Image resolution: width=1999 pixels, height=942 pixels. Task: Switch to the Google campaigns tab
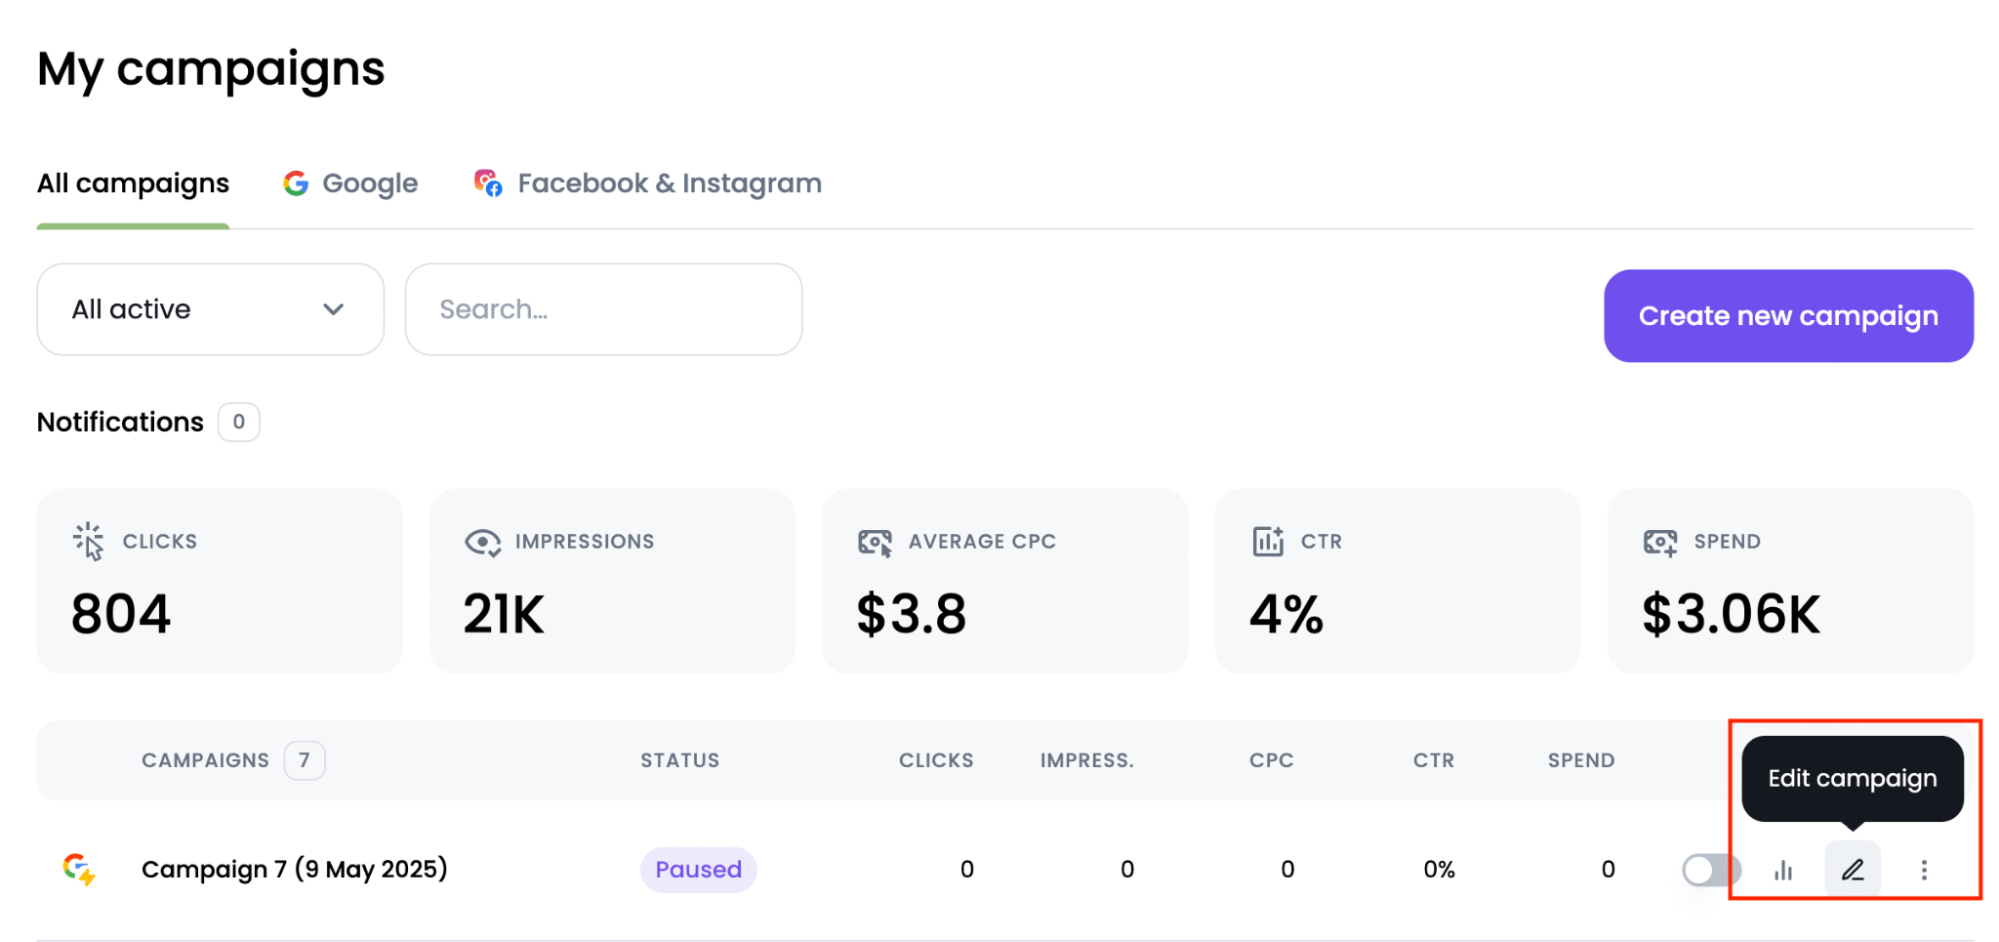coord(349,182)
